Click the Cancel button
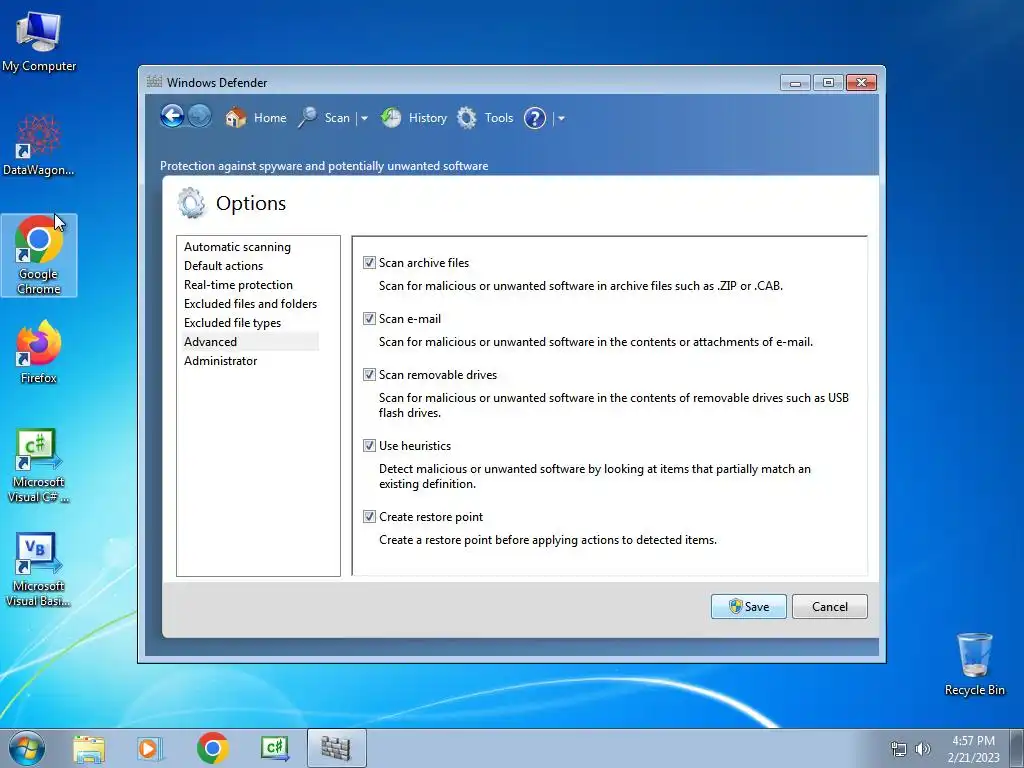 829,607
